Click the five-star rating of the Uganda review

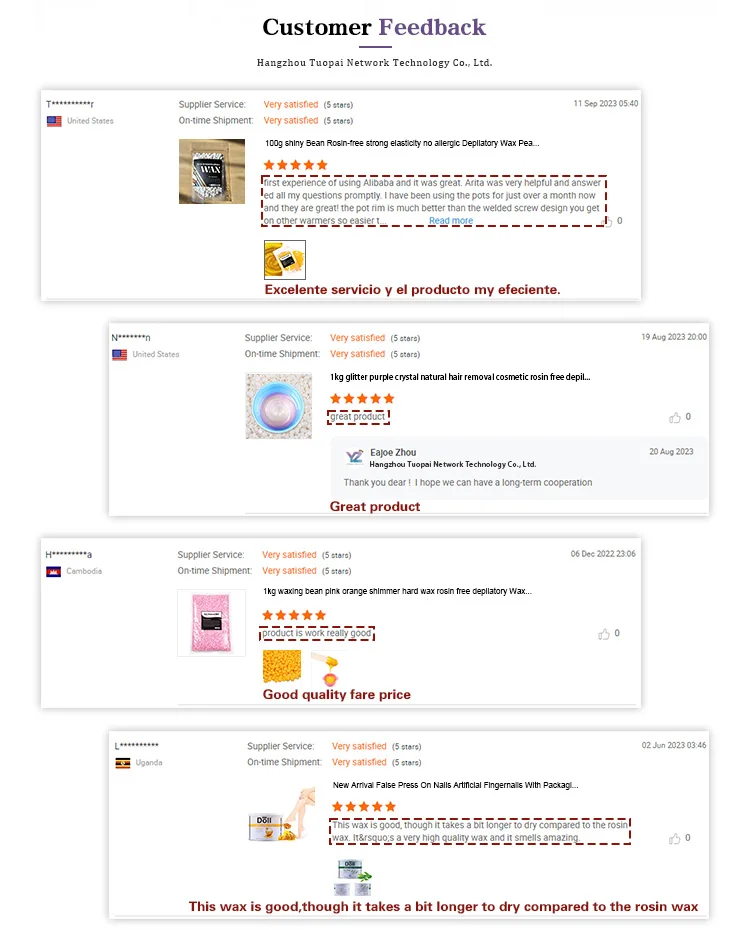pos(363,807)
